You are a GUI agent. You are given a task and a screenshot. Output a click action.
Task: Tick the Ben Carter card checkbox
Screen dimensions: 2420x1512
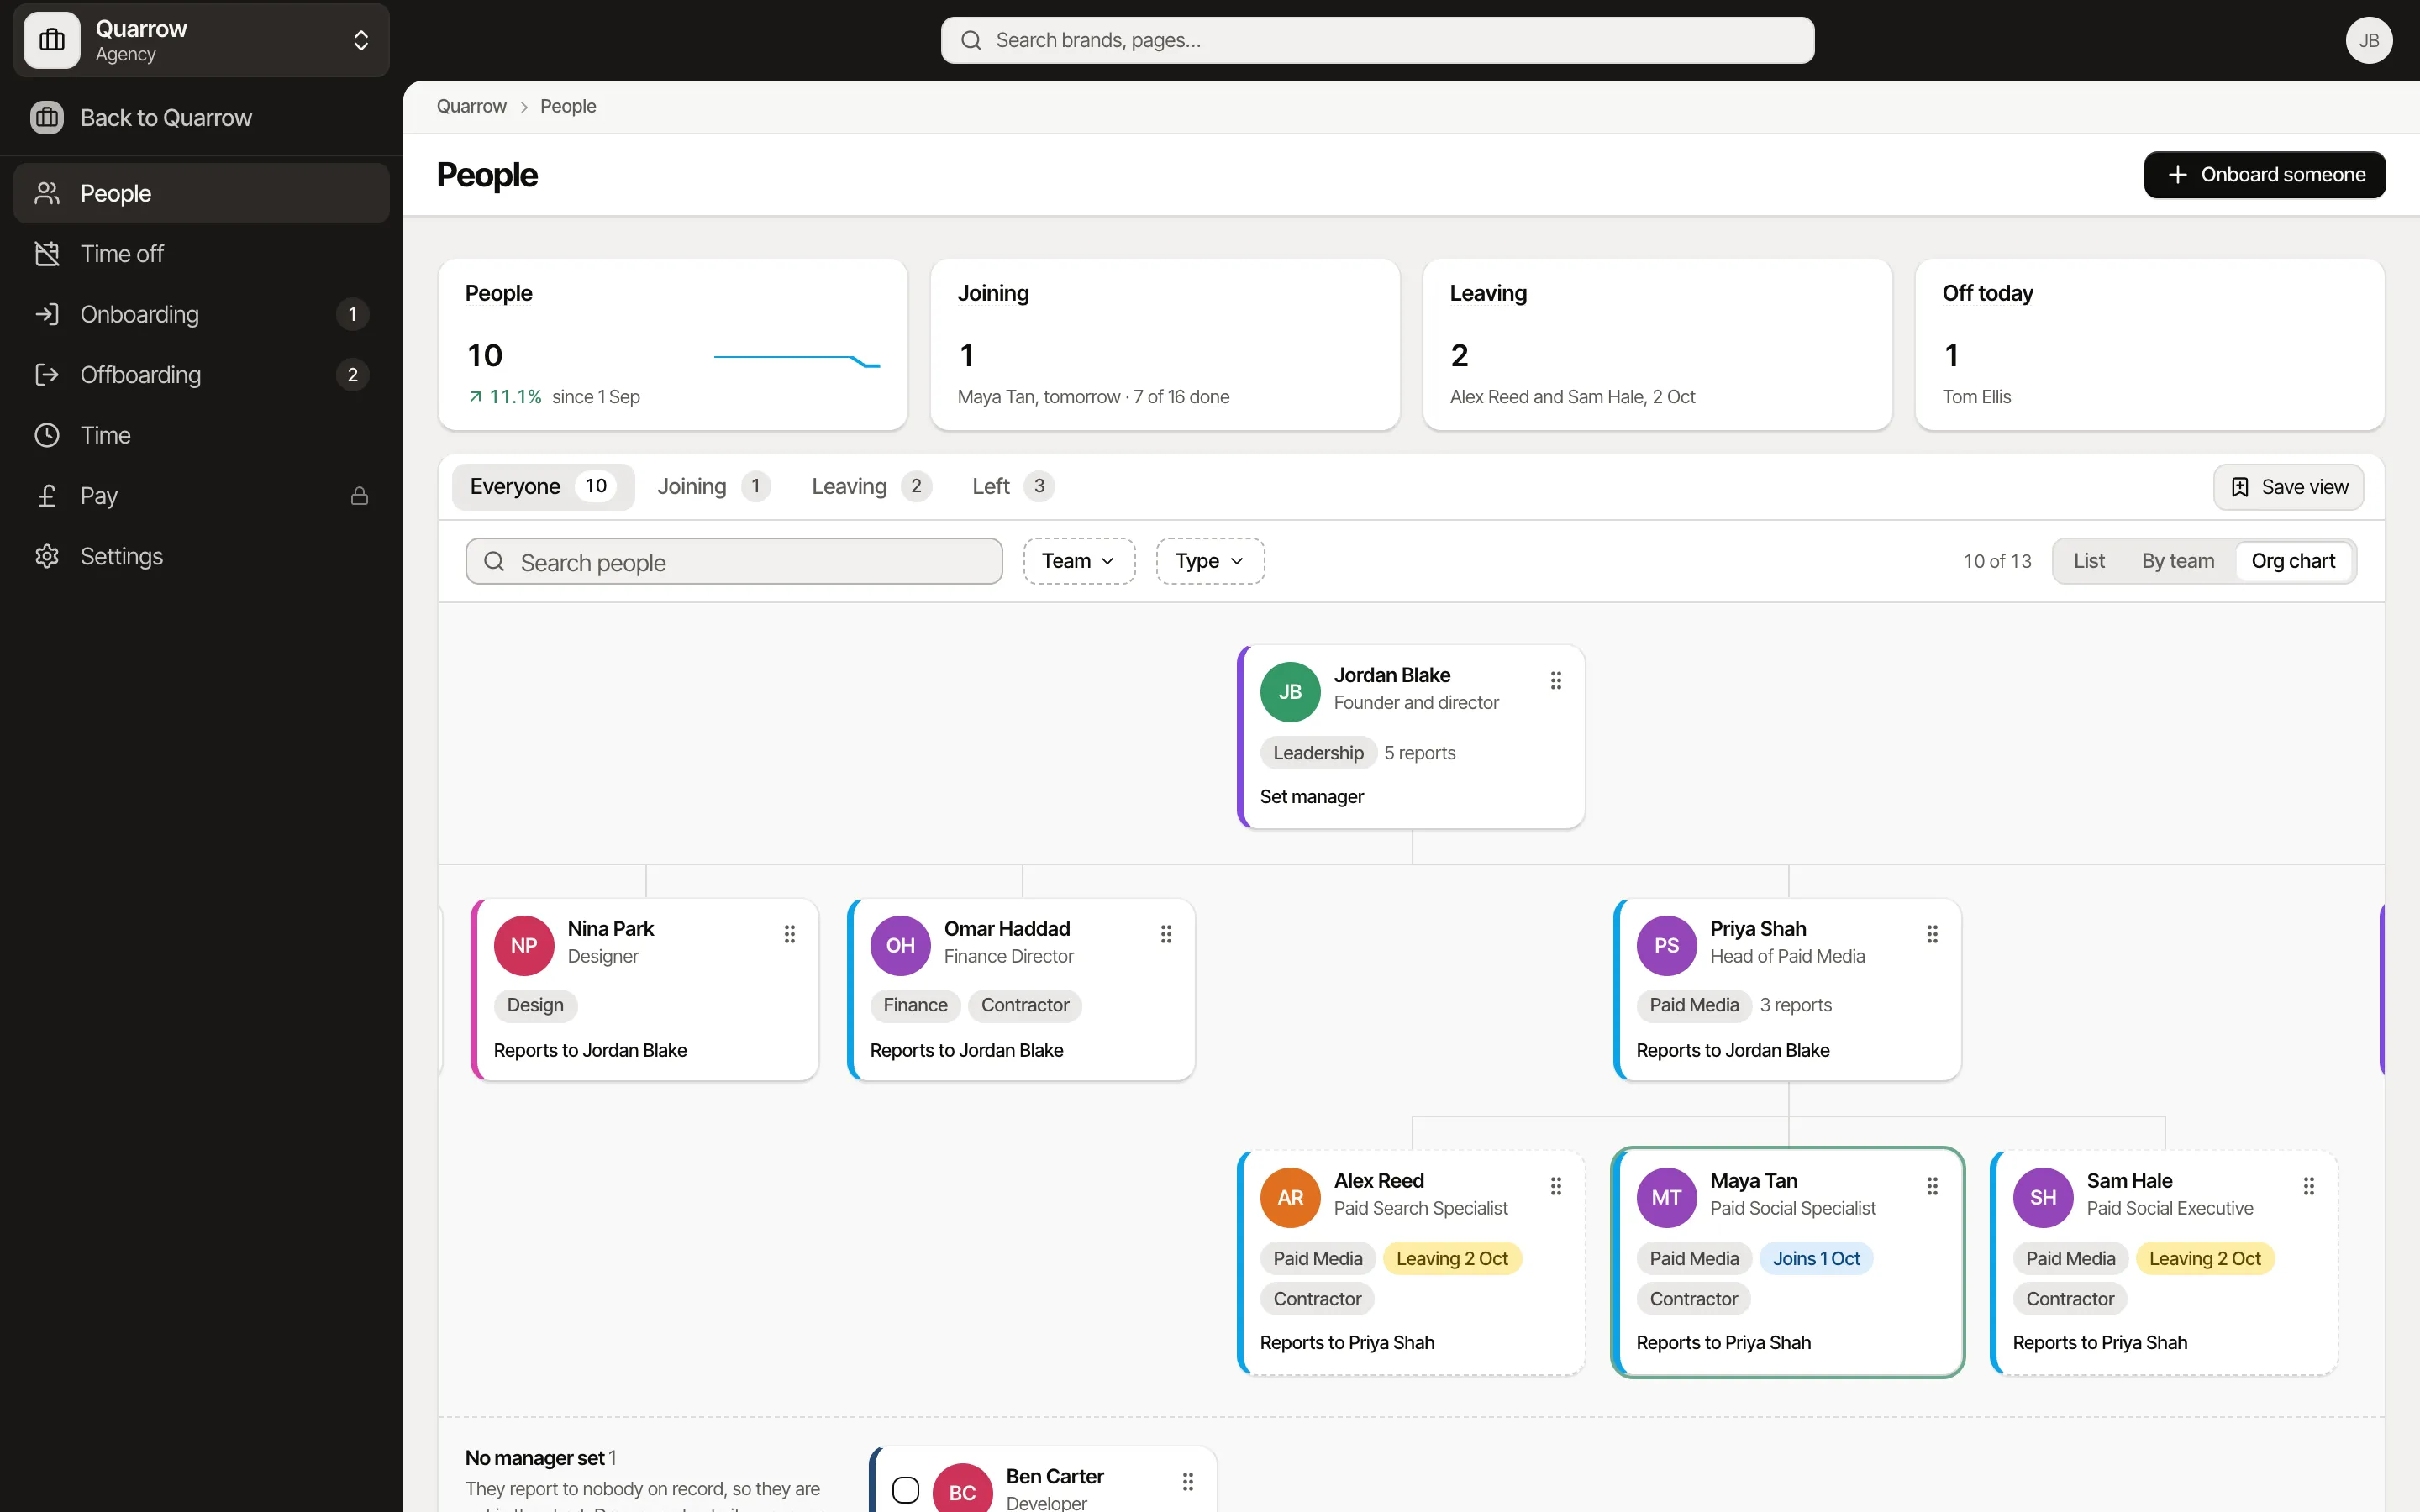(x=905, y=1490)
